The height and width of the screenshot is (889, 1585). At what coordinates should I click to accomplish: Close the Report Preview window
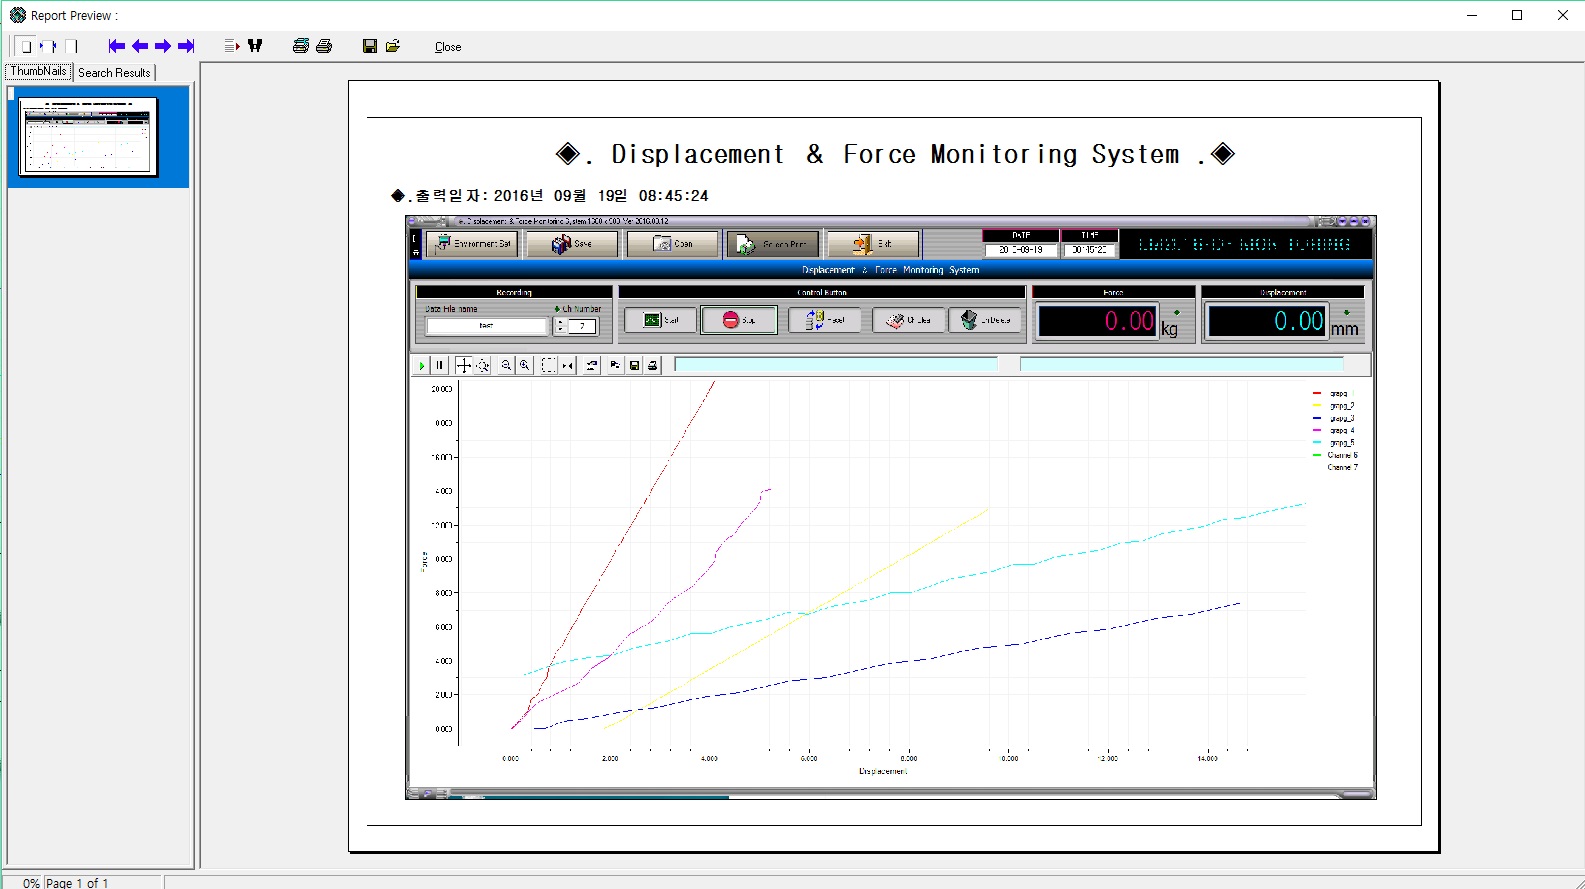point(1562,15)
